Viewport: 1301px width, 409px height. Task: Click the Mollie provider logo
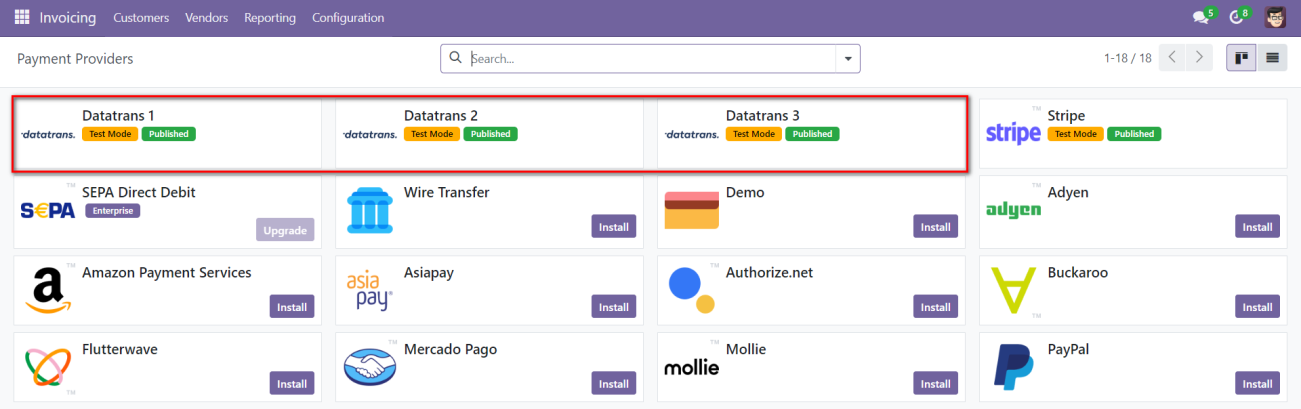pos(691,367)
